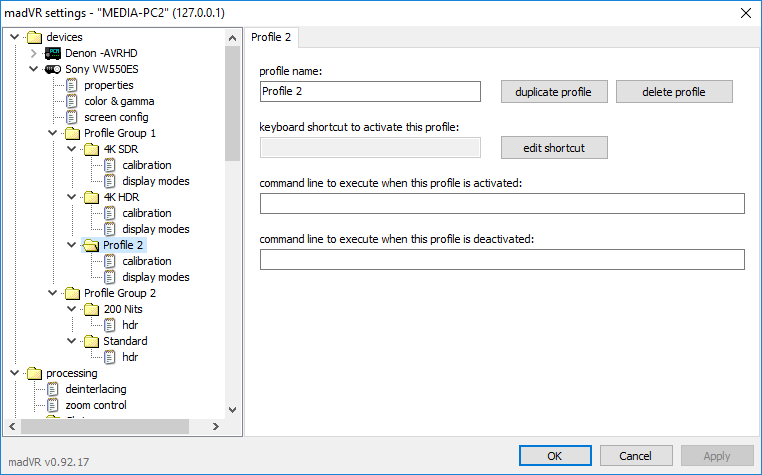Click the tree's vertical scrollbar down arrow
Screen dimensions: 762x475
coord(232,409)
